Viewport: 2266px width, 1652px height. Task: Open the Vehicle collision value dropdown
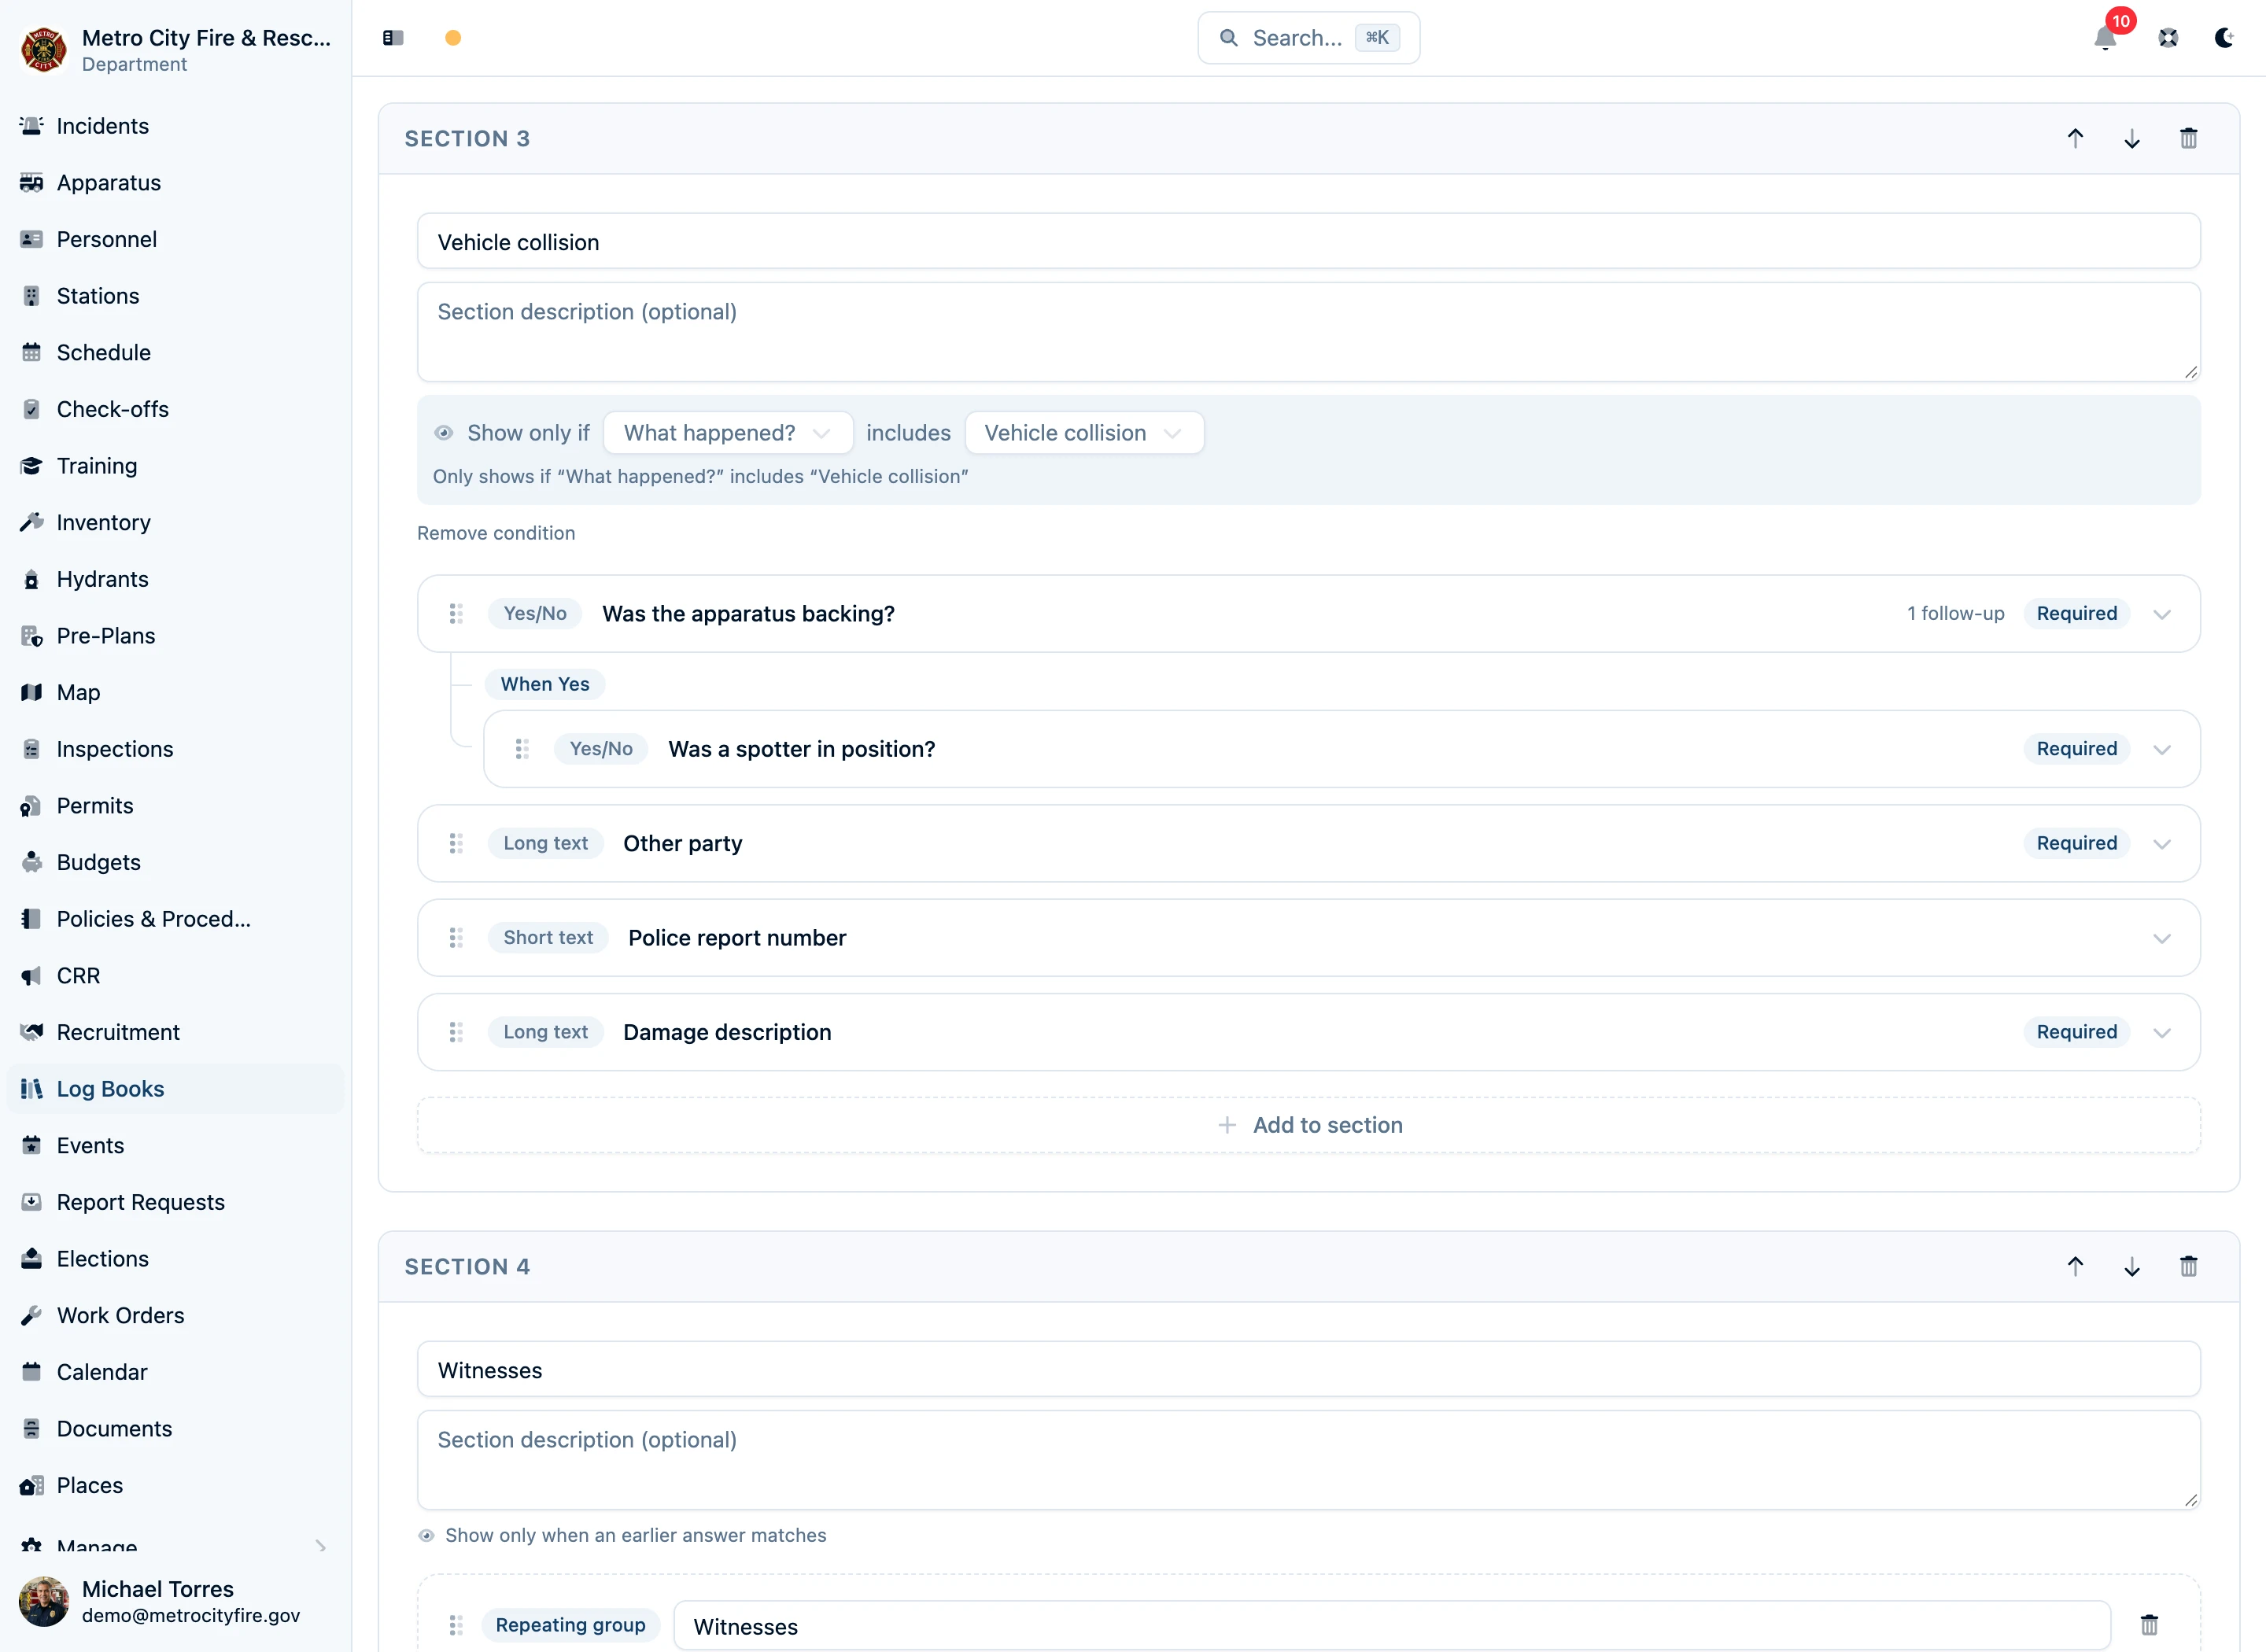[x=1084, y=433]
